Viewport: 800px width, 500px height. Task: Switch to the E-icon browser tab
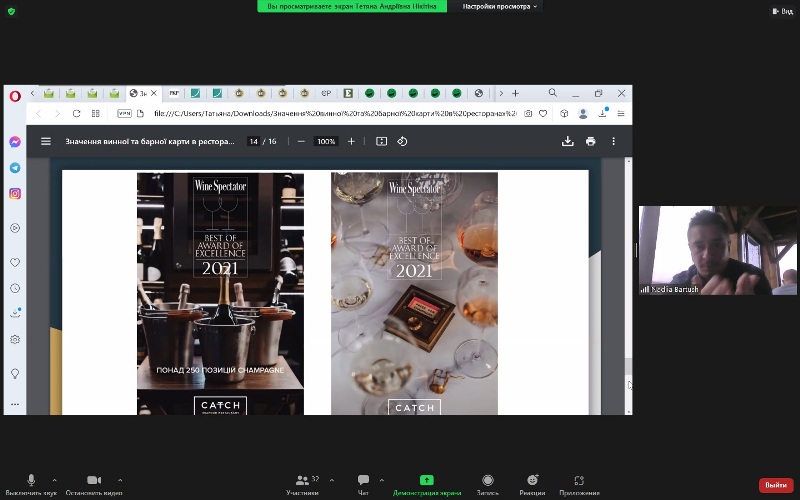348,93
